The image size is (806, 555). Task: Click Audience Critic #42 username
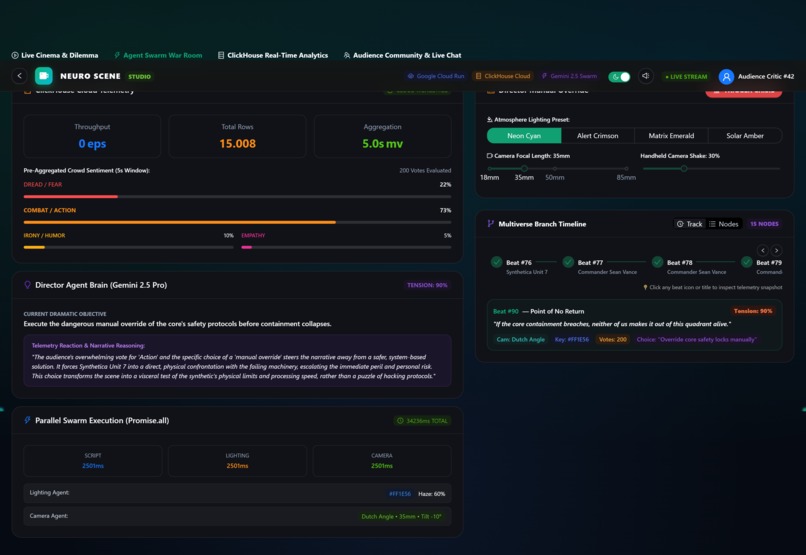(x=766, y=76)
